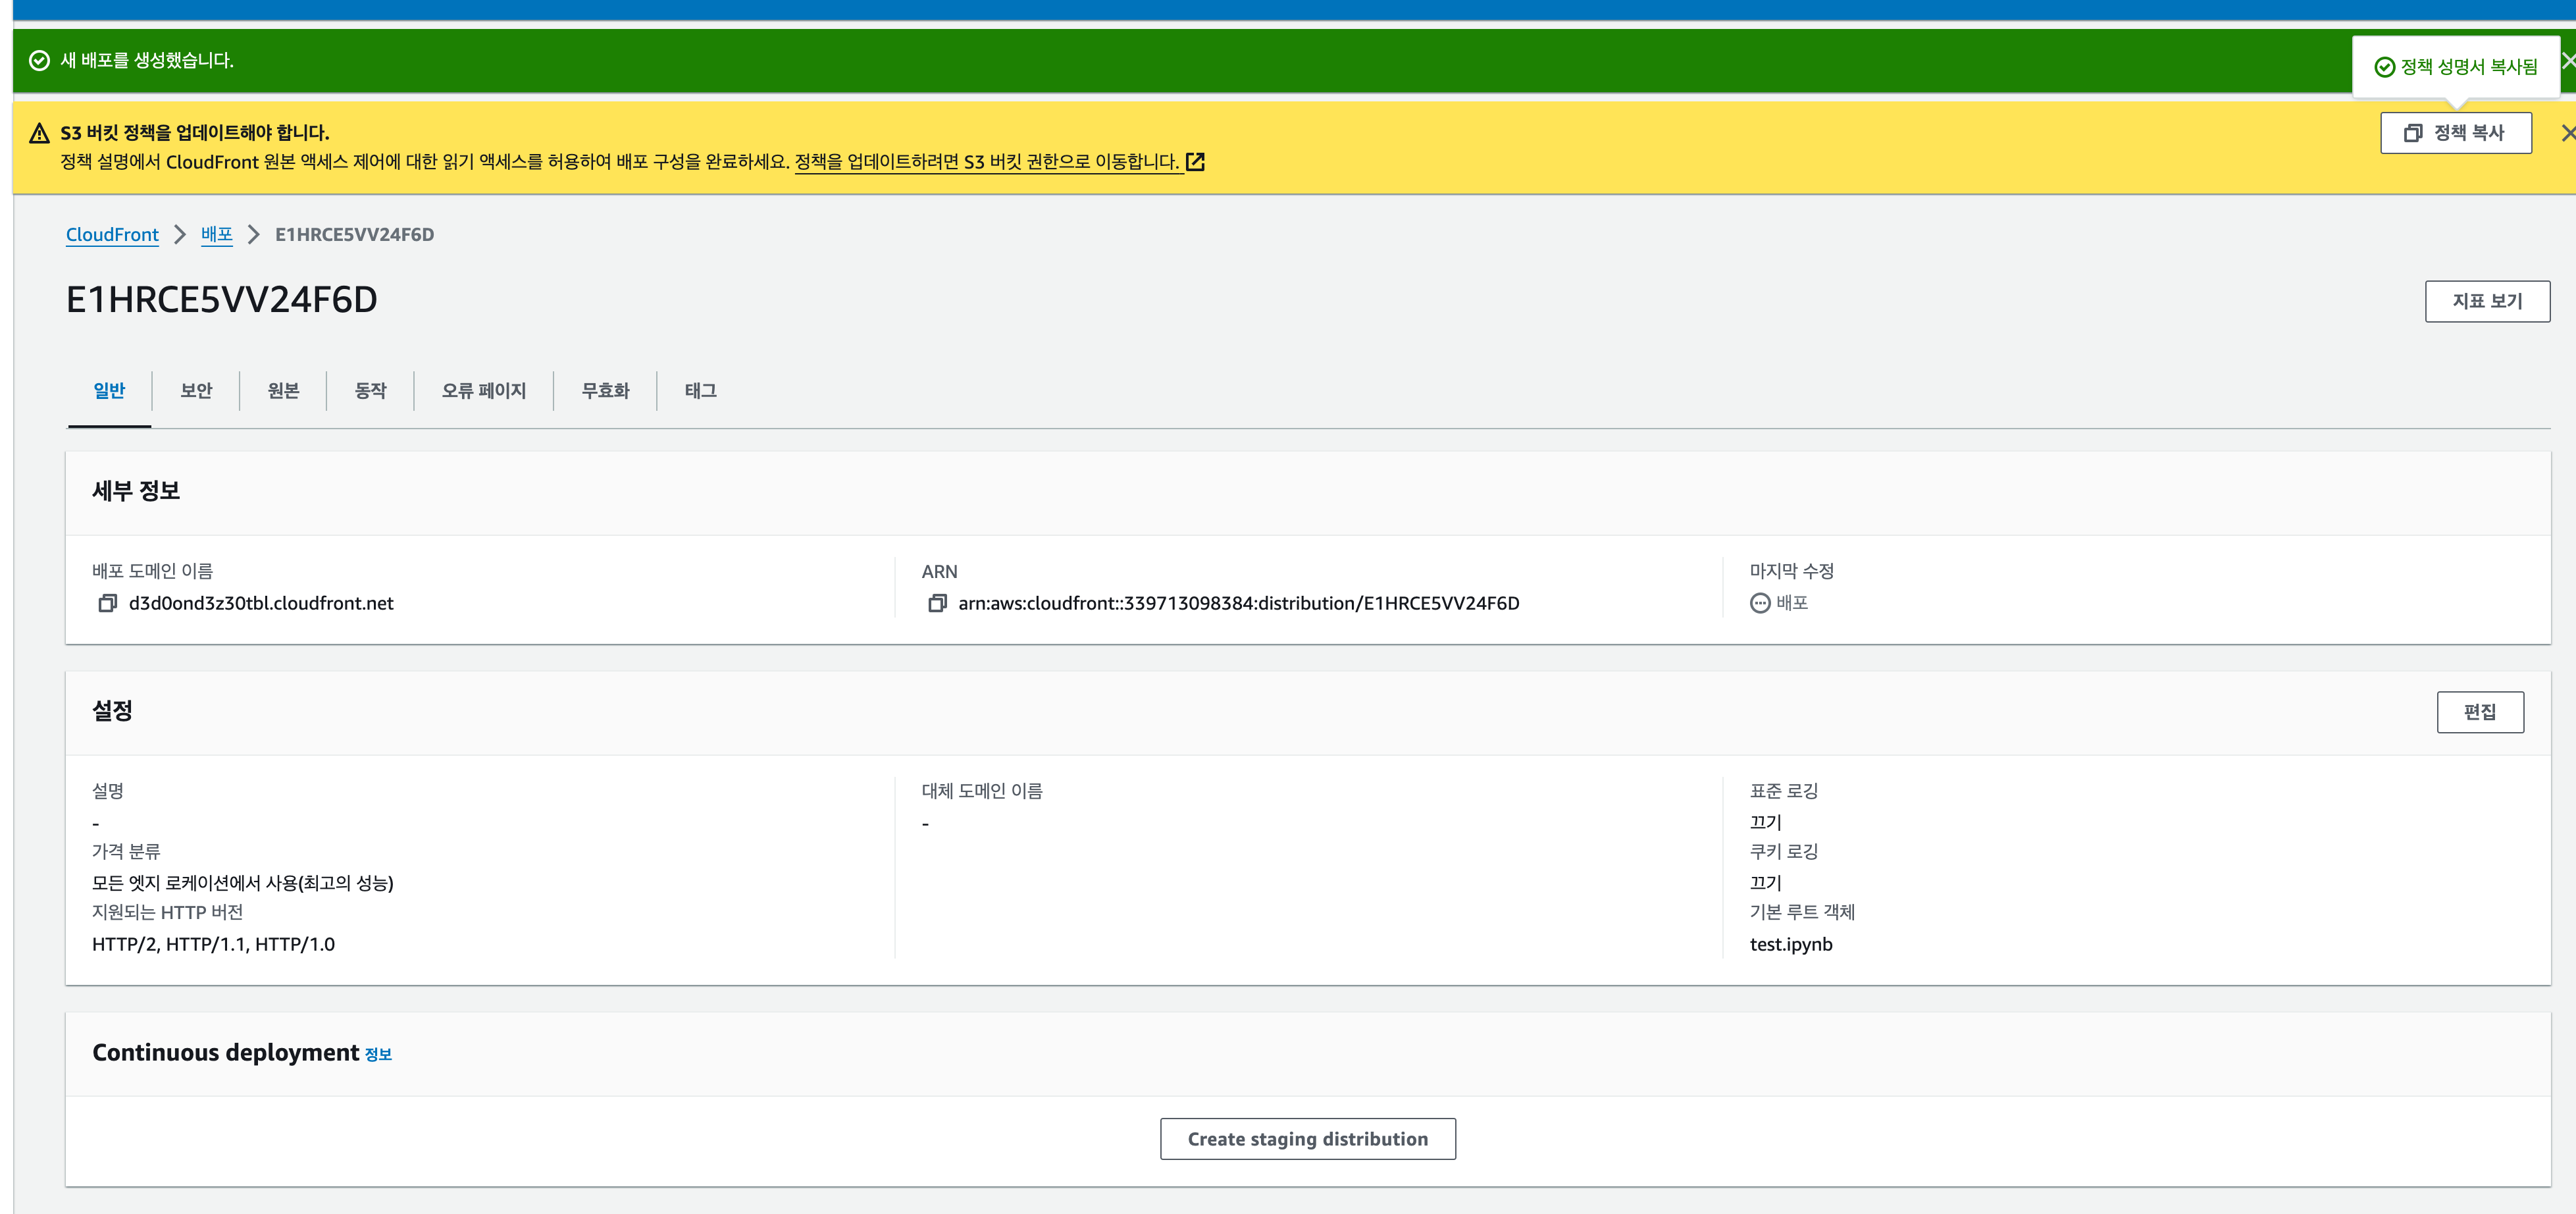
Task: Open the 태그 tab
Action: pyautogui.click(x=700, y=391)
